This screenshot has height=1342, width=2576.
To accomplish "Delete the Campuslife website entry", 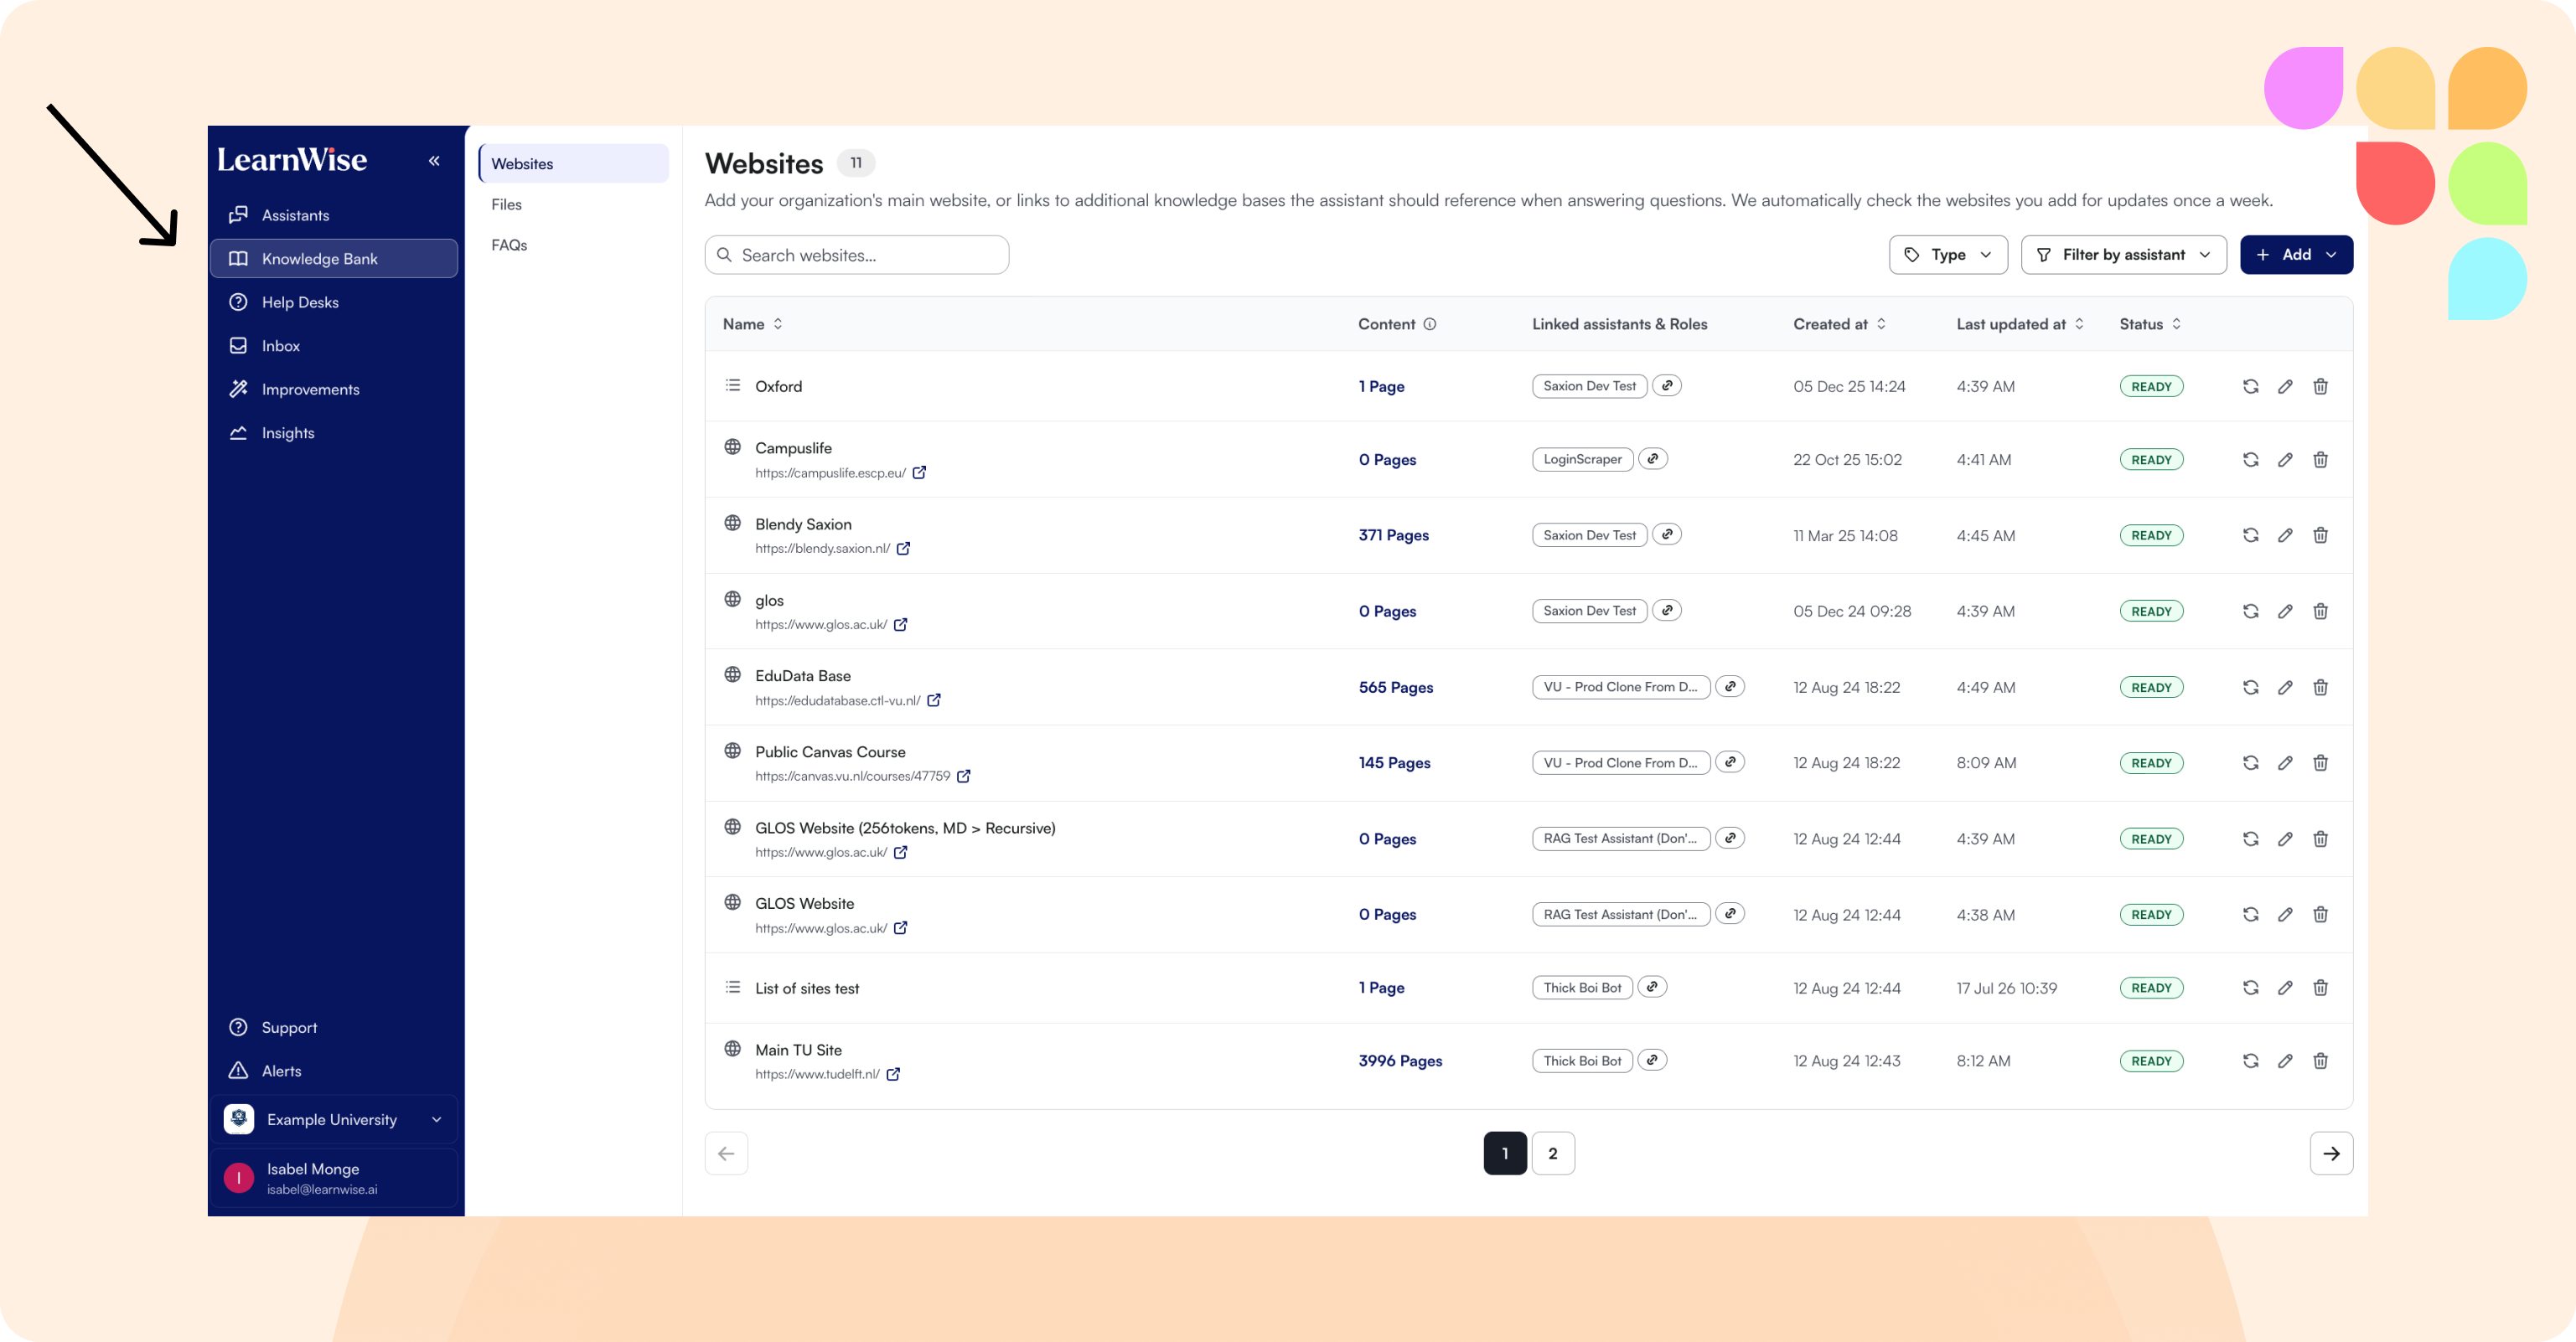I will [2320, 460].
